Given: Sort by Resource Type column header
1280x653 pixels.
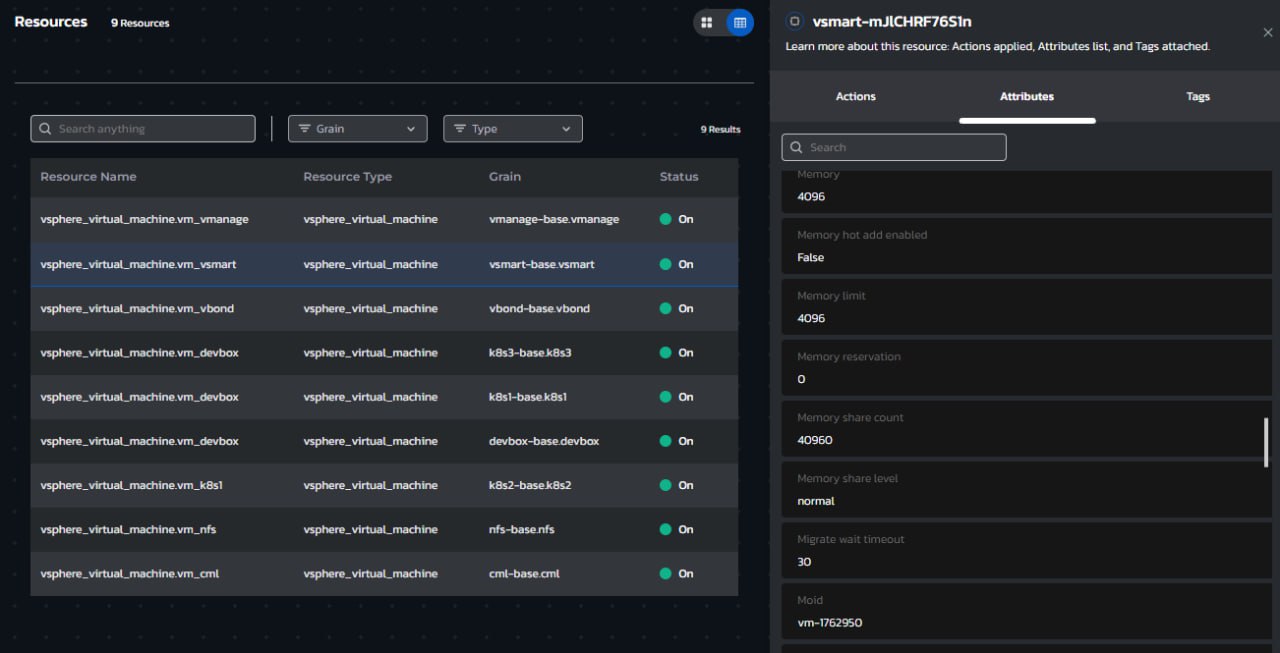Looking at the screenshot, I should coord(348,177).
